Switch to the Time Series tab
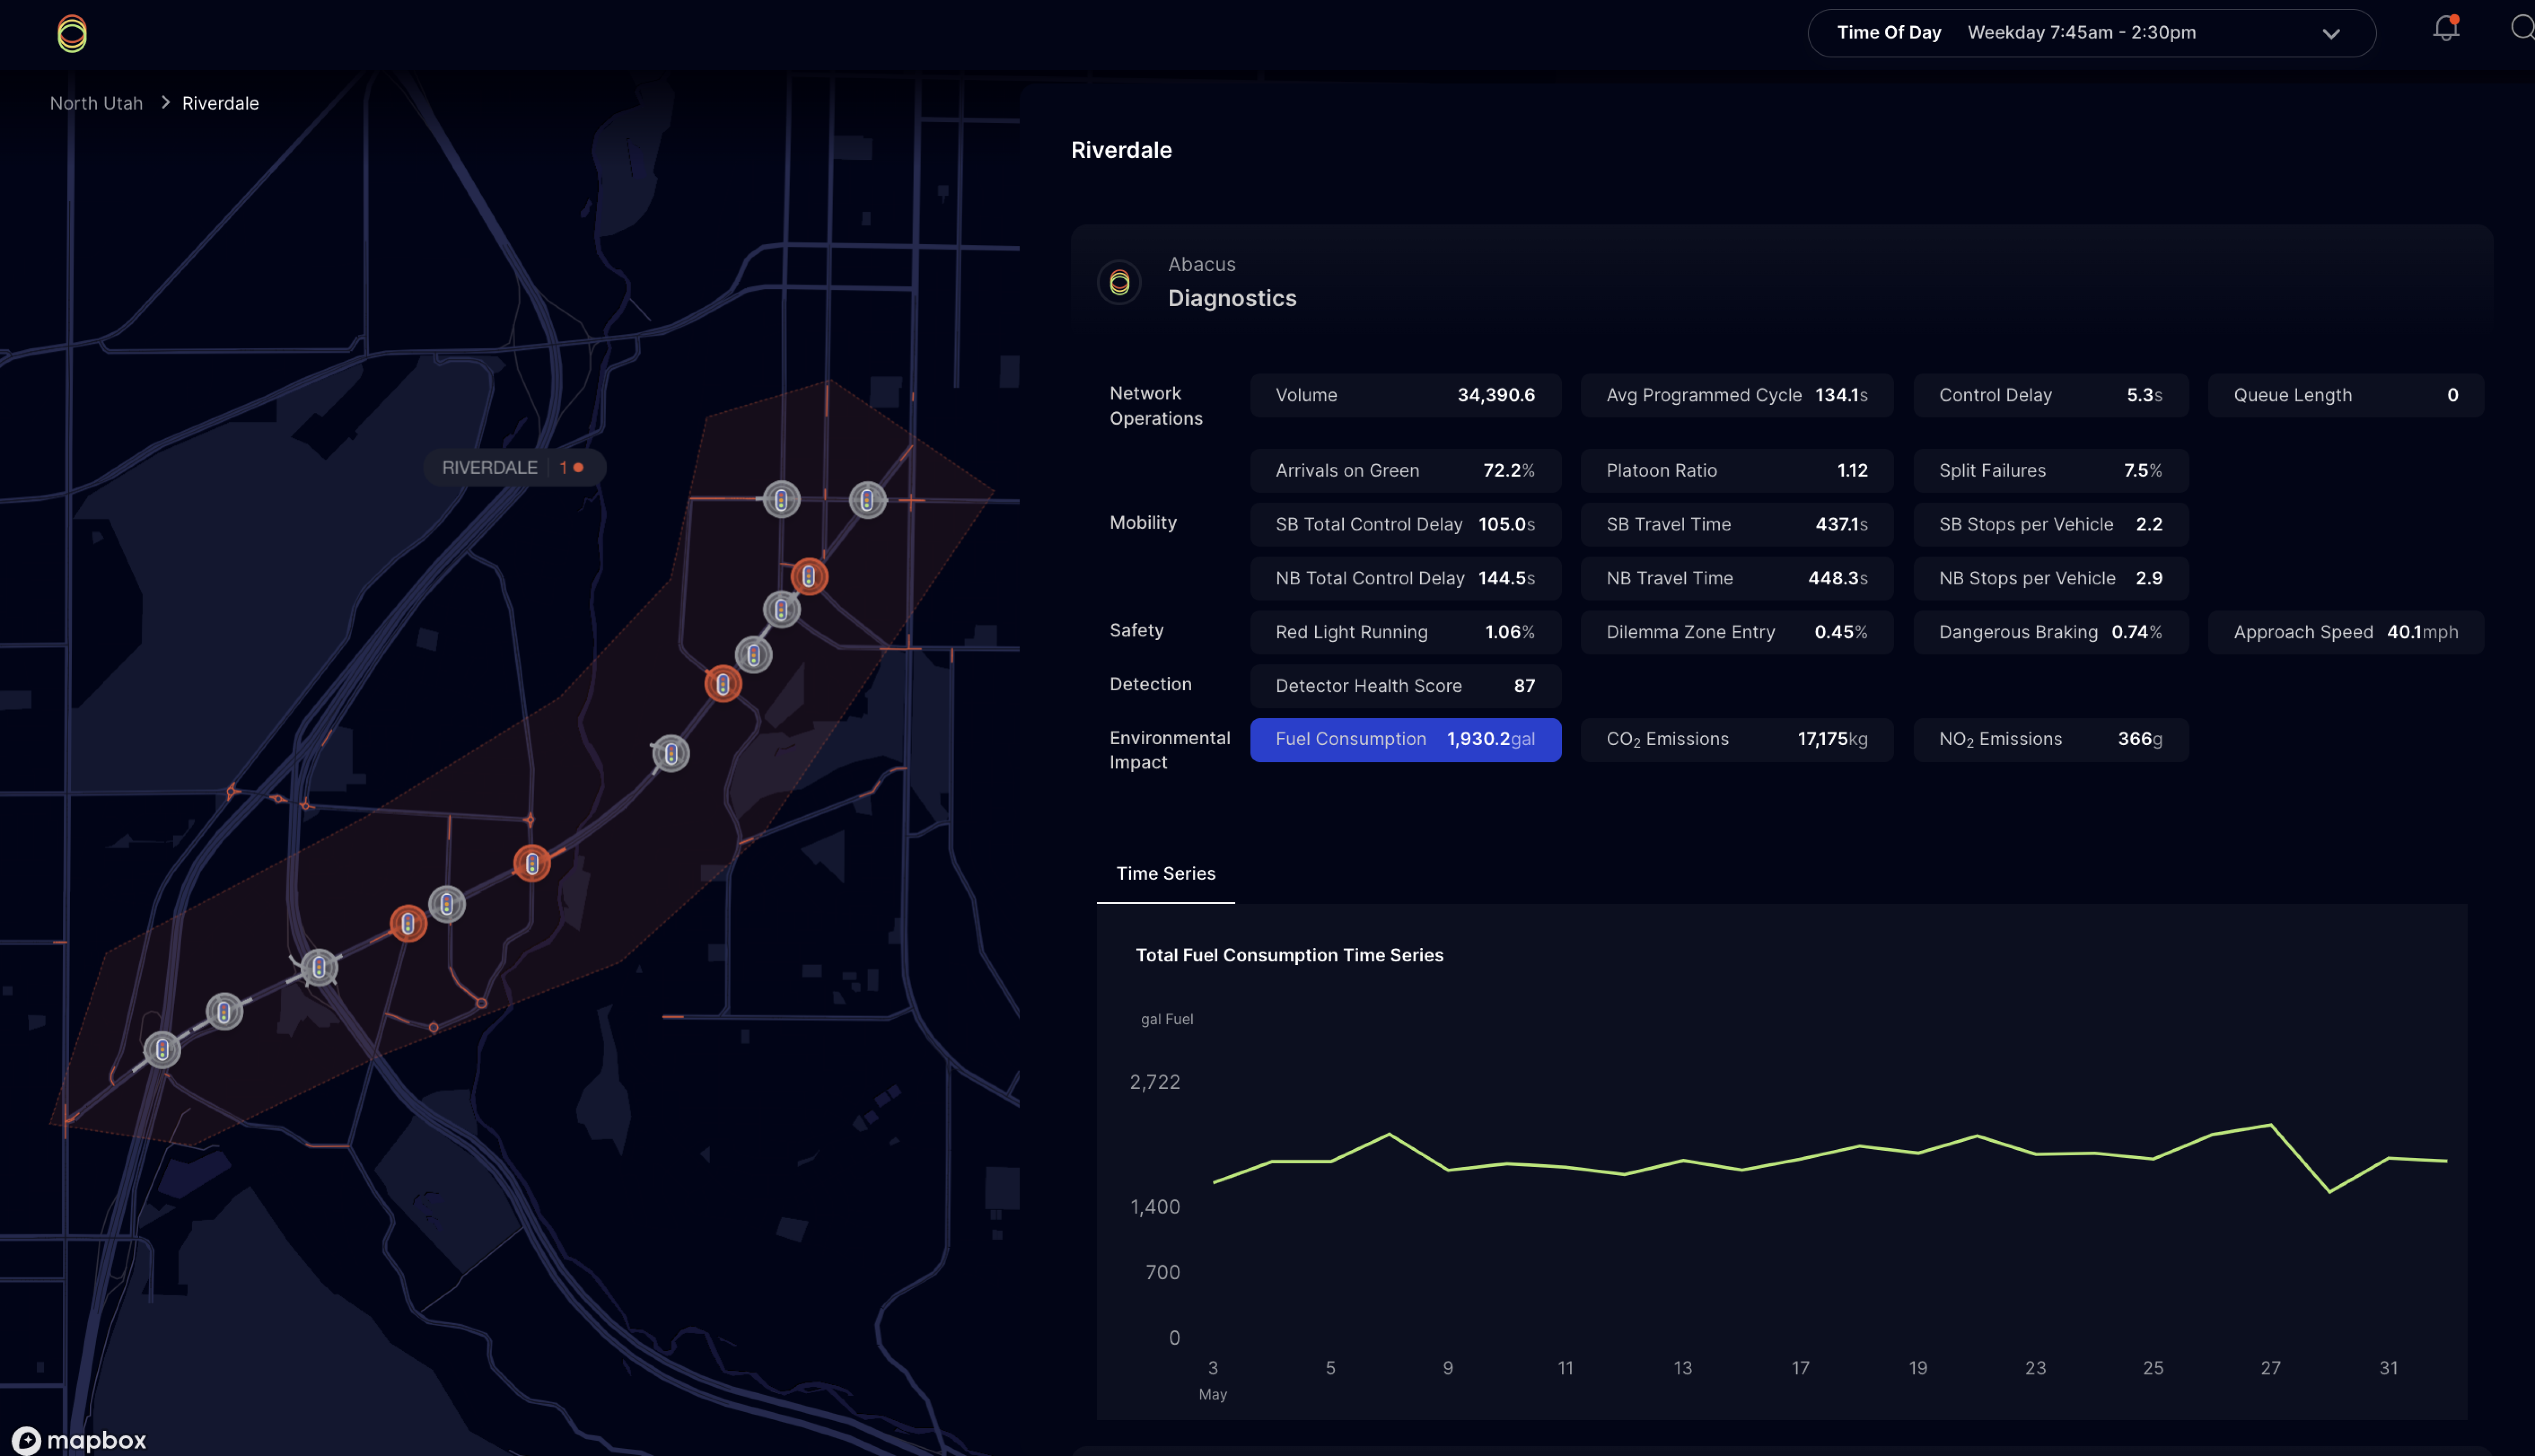2535x1456 pixels. [1165, 874]
